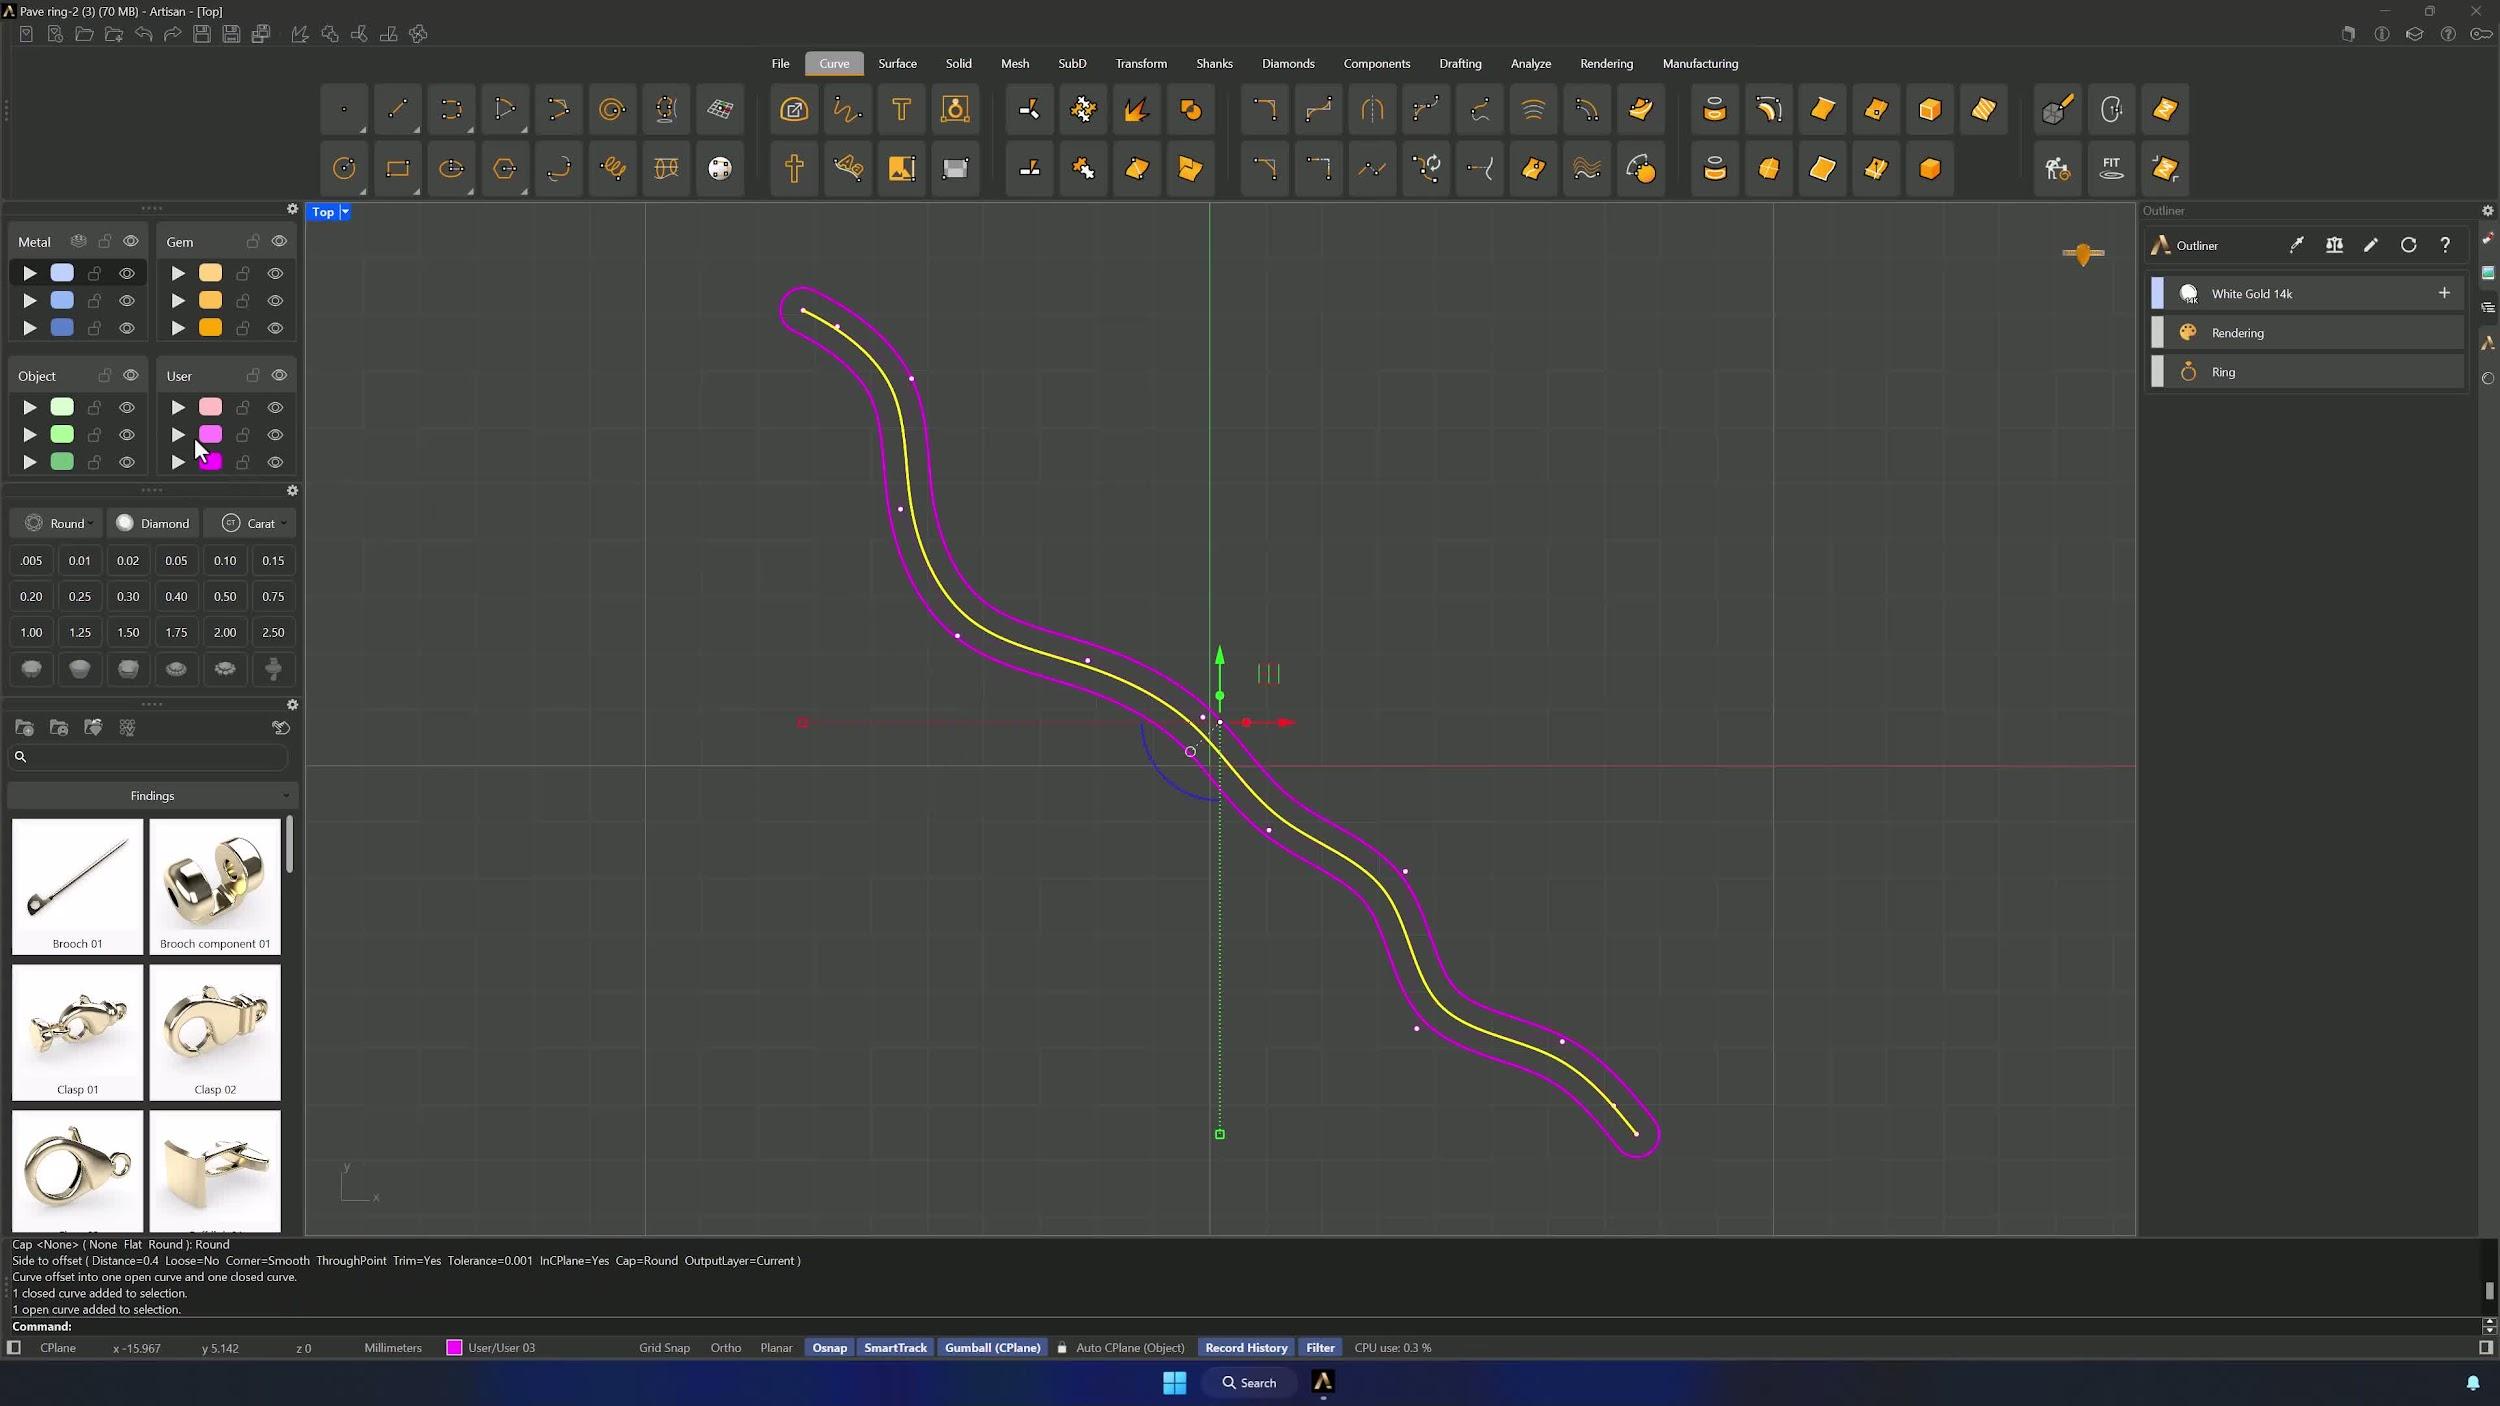Select the 1.00 carat size button
2500x1406 pixels.
pyautogui.click(x=31, y=632)
